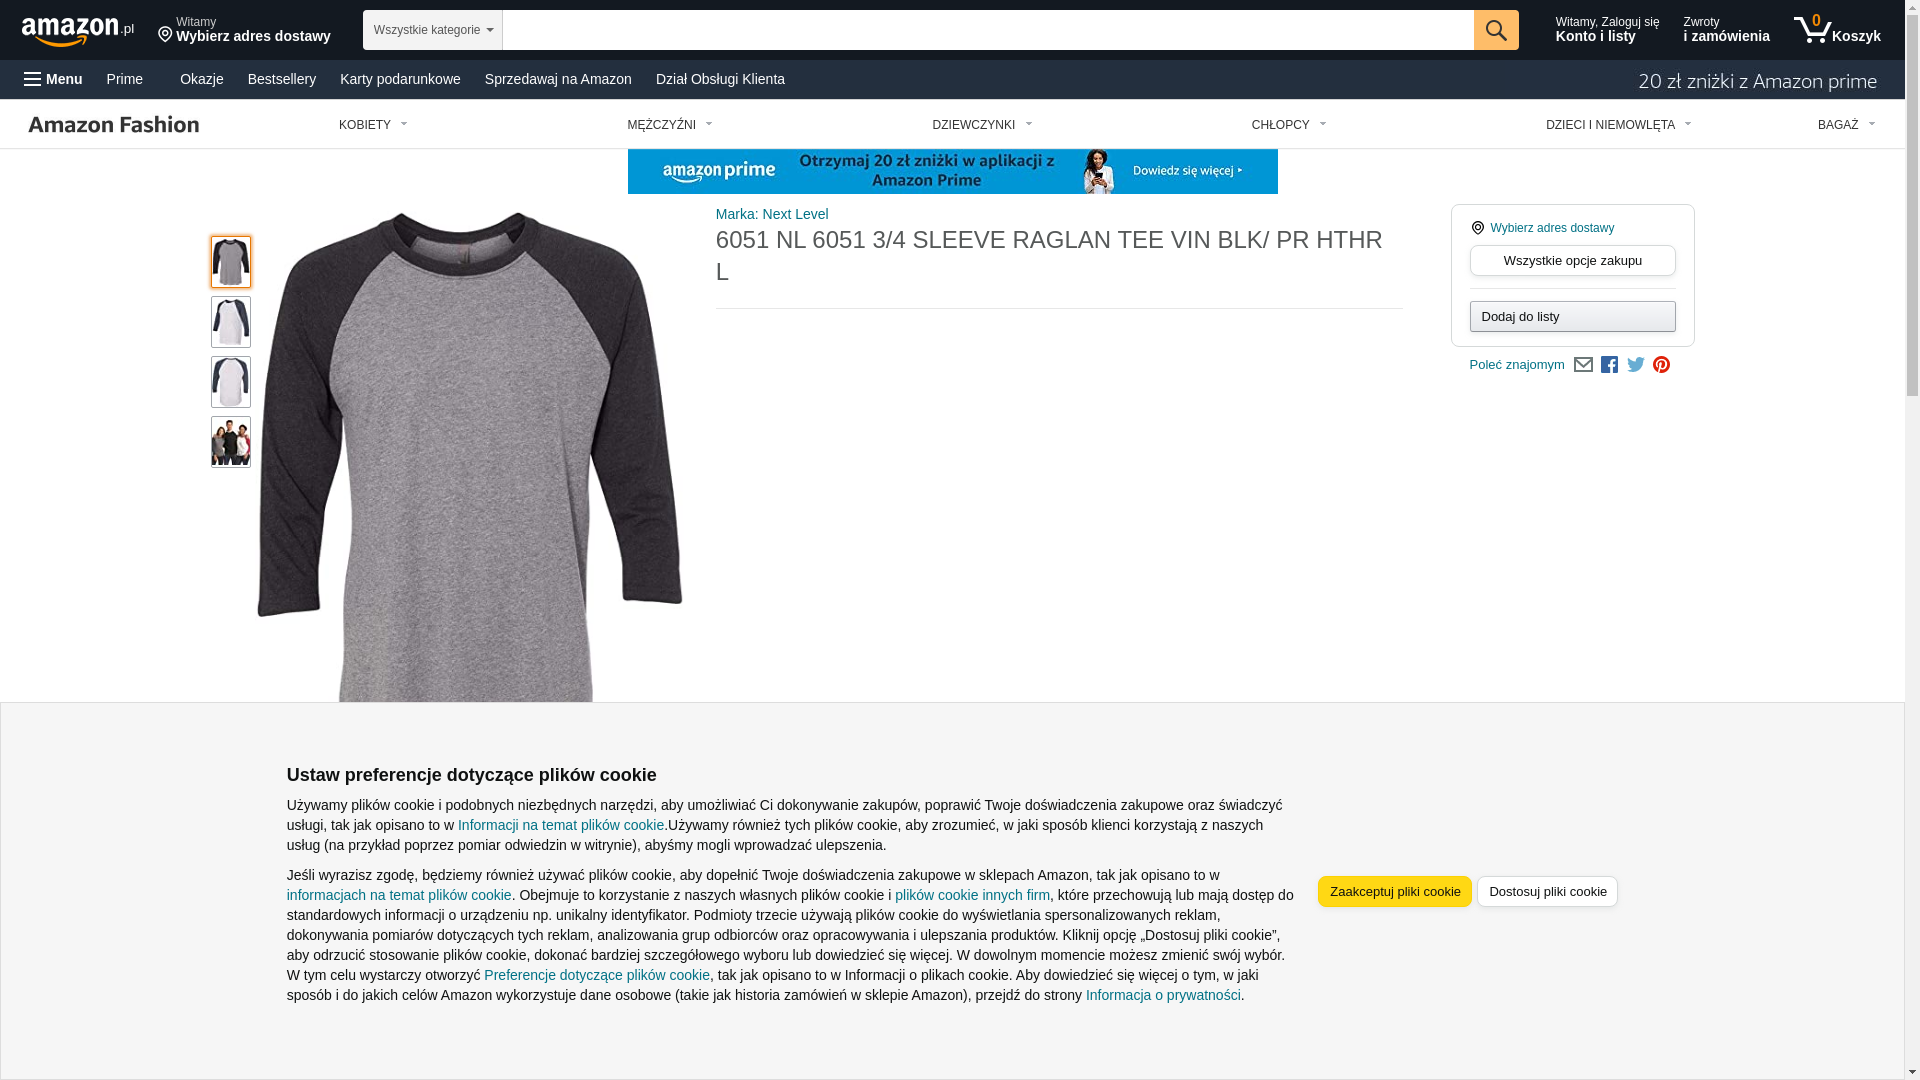Accept cookies with Zaakceptuj pliki cookie
Screen dimensions: 1920x1080
[1394, 892]
